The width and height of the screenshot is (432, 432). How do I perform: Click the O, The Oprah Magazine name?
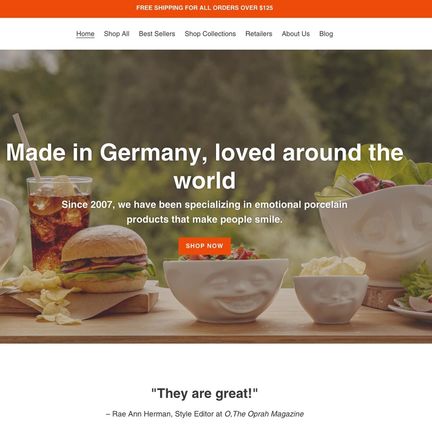[264, 414]
